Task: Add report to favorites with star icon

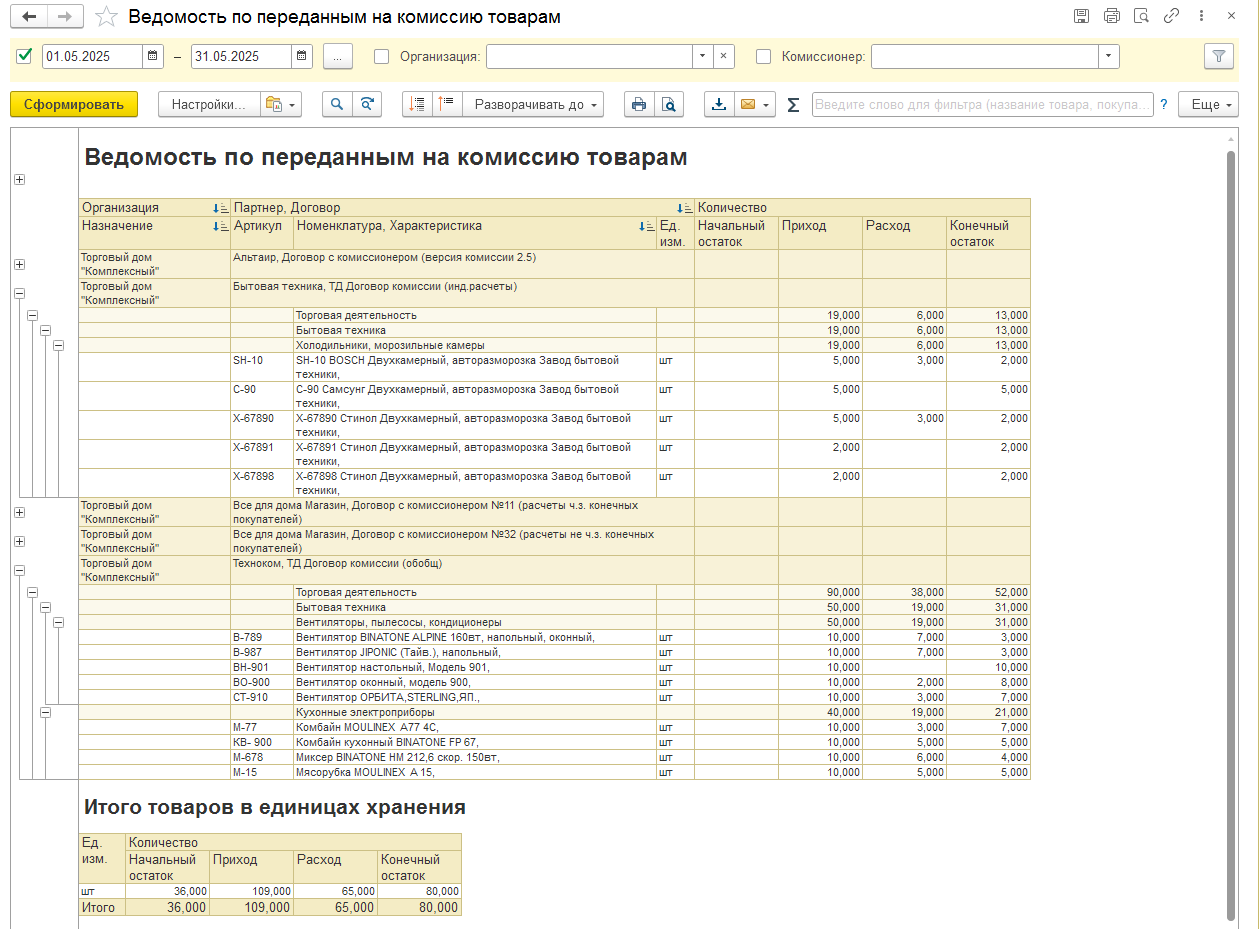Action: click(x=106, y=17)
